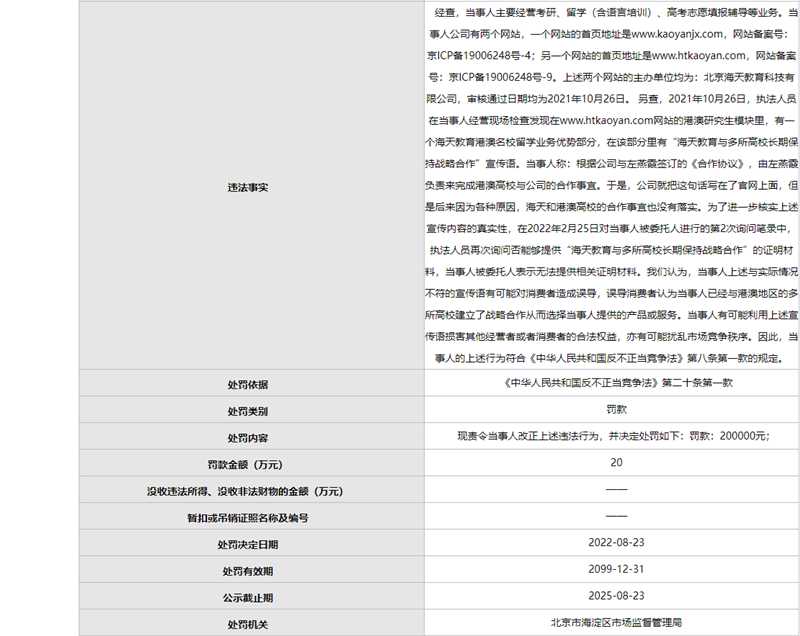
Task: Click the 公示截止期 label
Action: click(x=247, y=598)
